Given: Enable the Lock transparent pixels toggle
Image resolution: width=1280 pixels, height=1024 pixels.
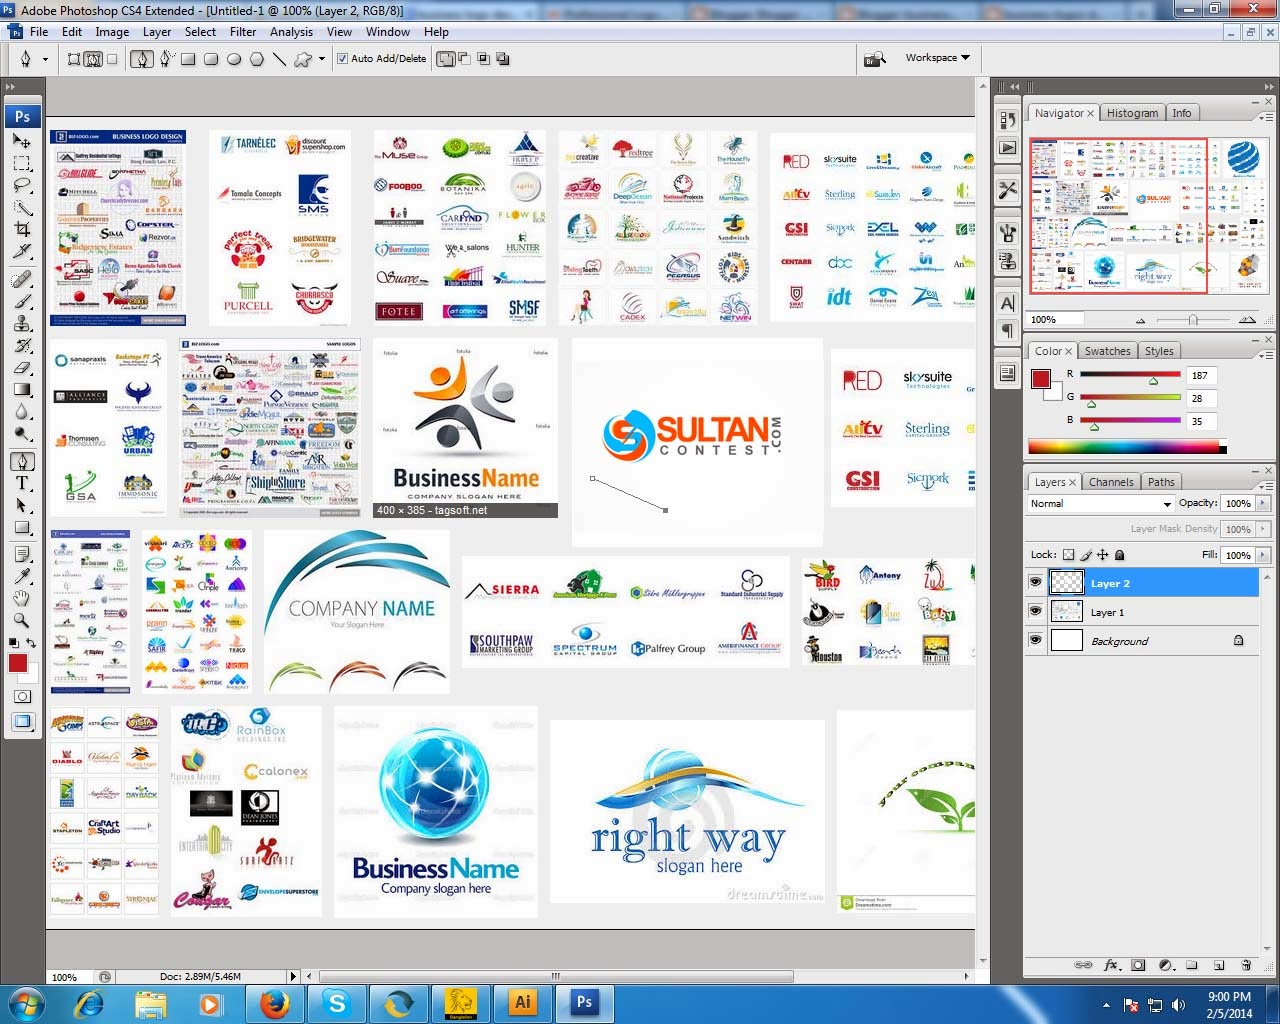Looking at the screenshot, I should click(x=1068, y=554).
